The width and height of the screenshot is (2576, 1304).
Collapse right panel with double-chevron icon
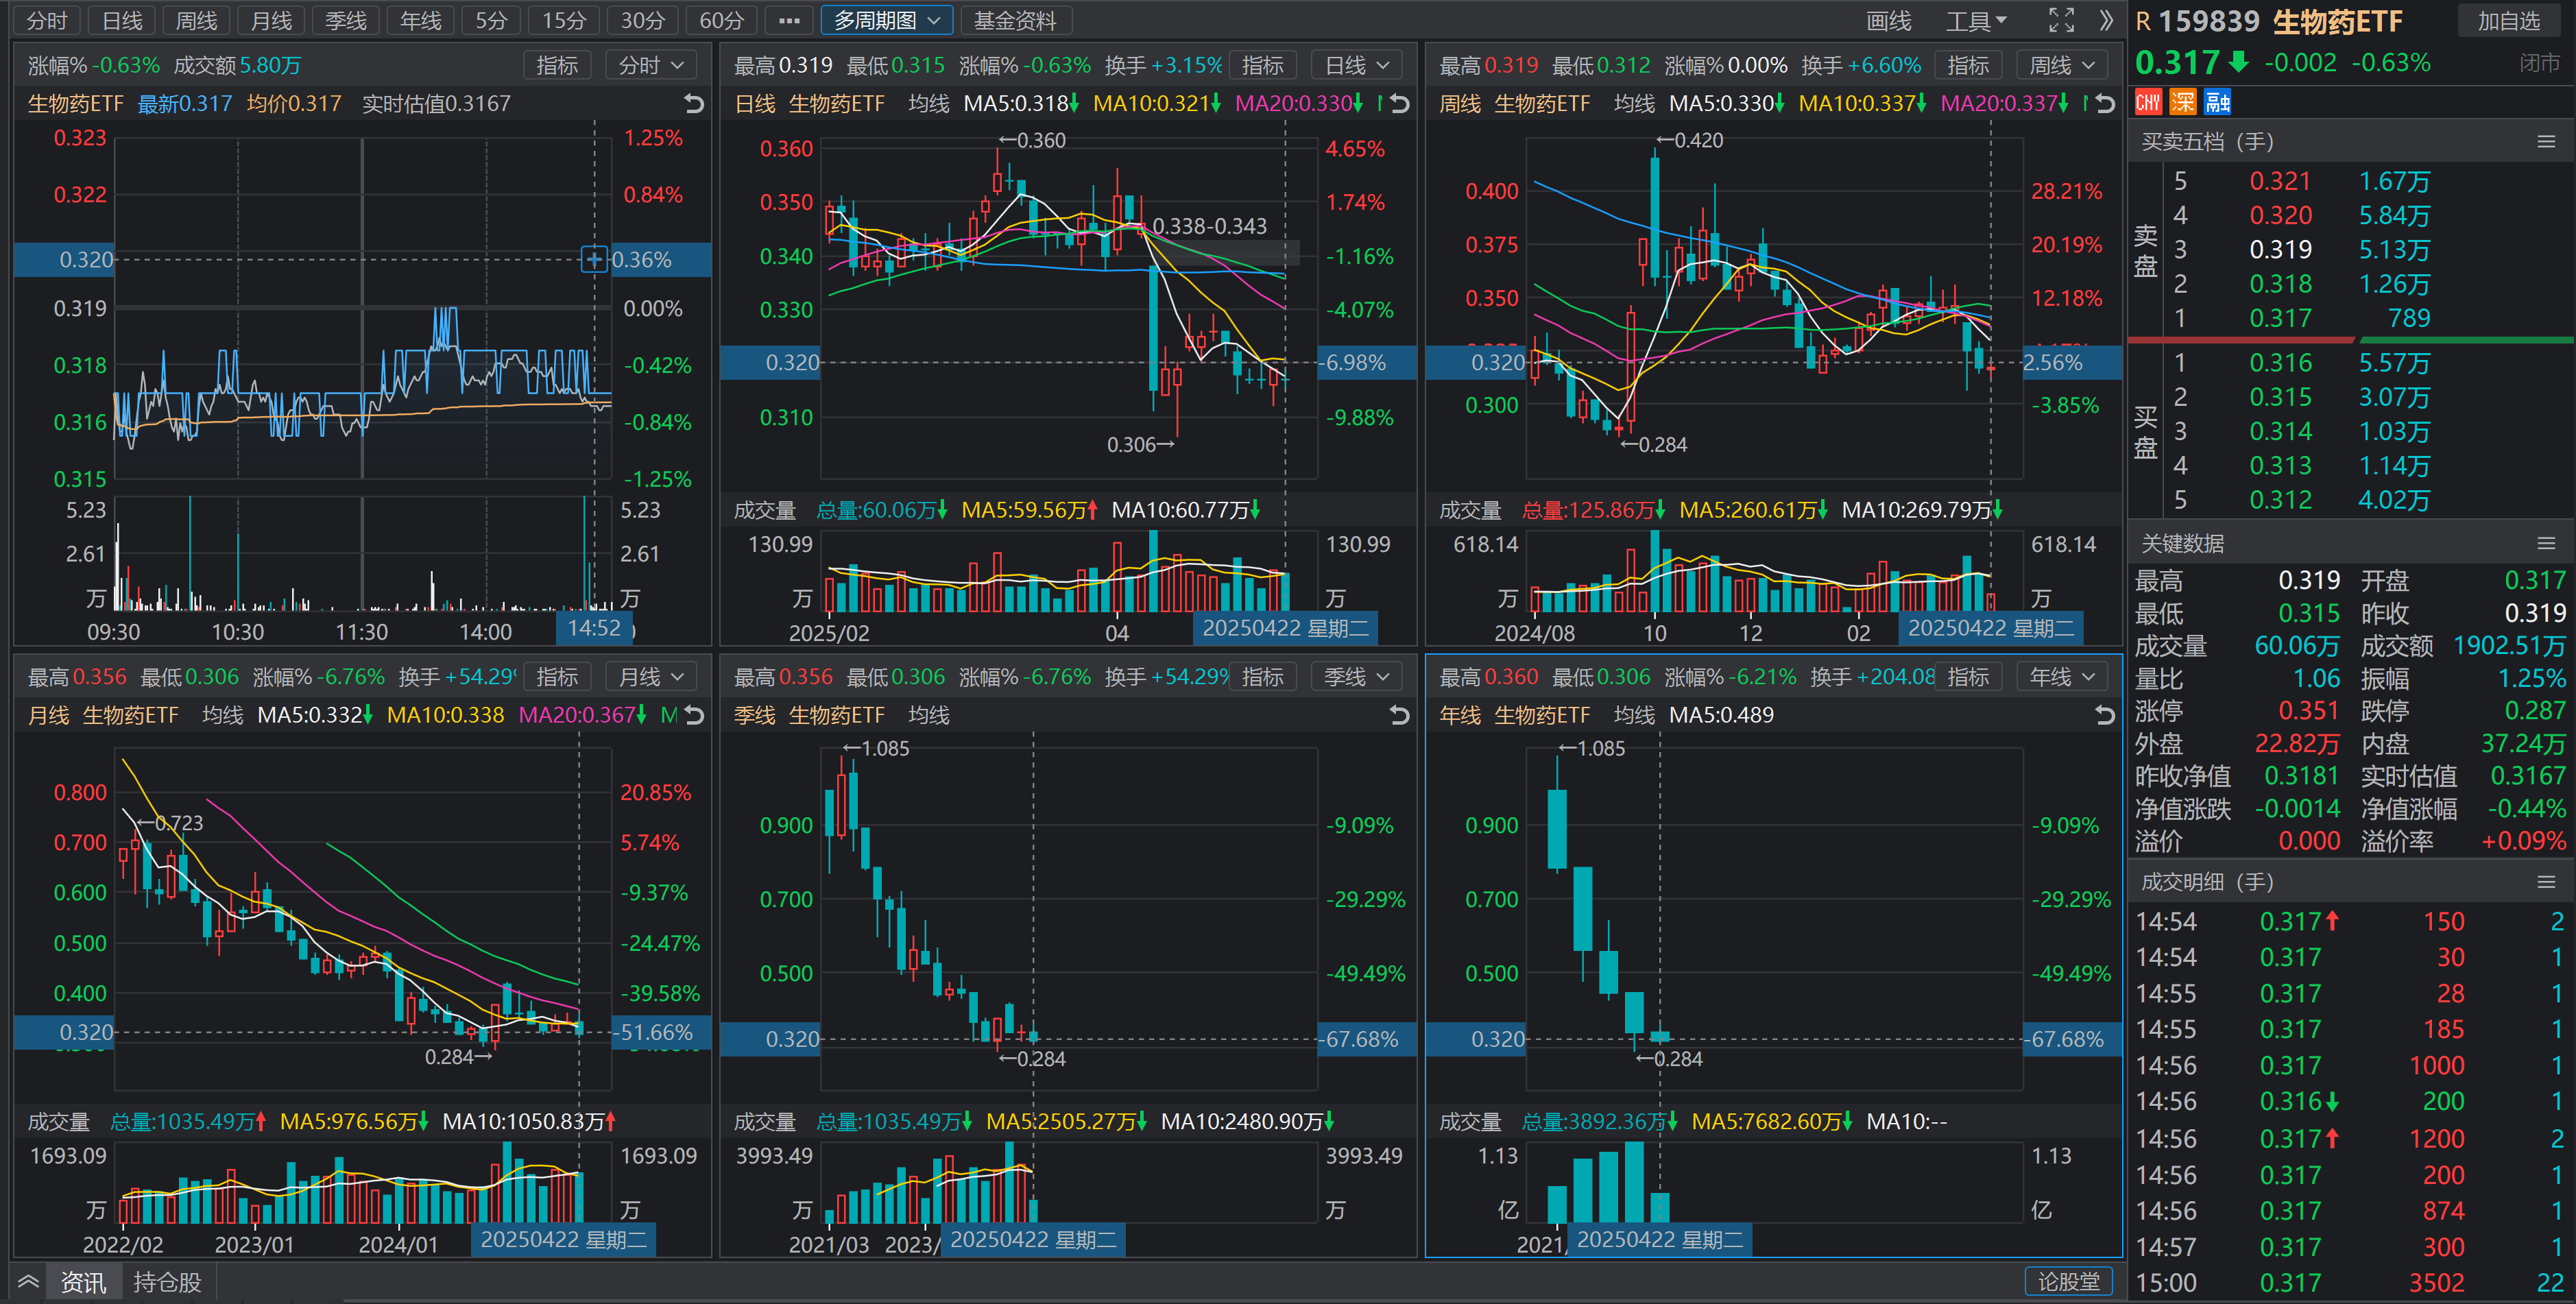2106,20
